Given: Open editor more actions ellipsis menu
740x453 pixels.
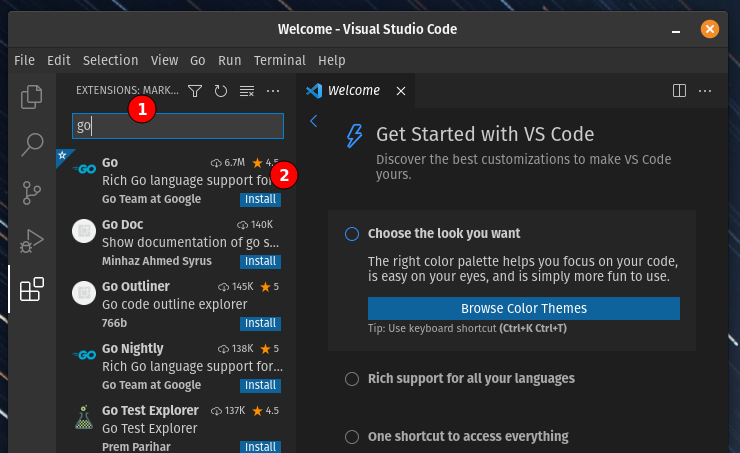Looking at the screenshot, I should 705,91.
